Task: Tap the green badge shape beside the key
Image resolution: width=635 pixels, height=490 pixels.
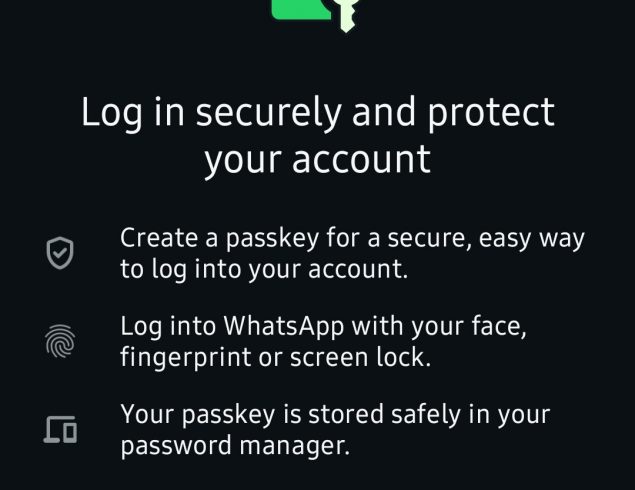Action: [x=302, y=10]
